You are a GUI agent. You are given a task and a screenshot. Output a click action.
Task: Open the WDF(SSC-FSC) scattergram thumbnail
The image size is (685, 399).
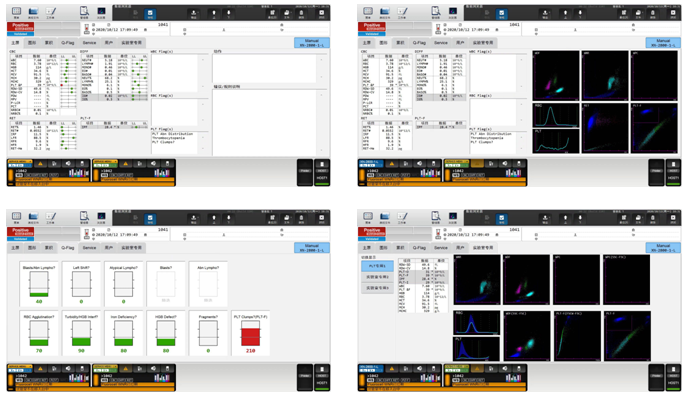tap(527, 336)
